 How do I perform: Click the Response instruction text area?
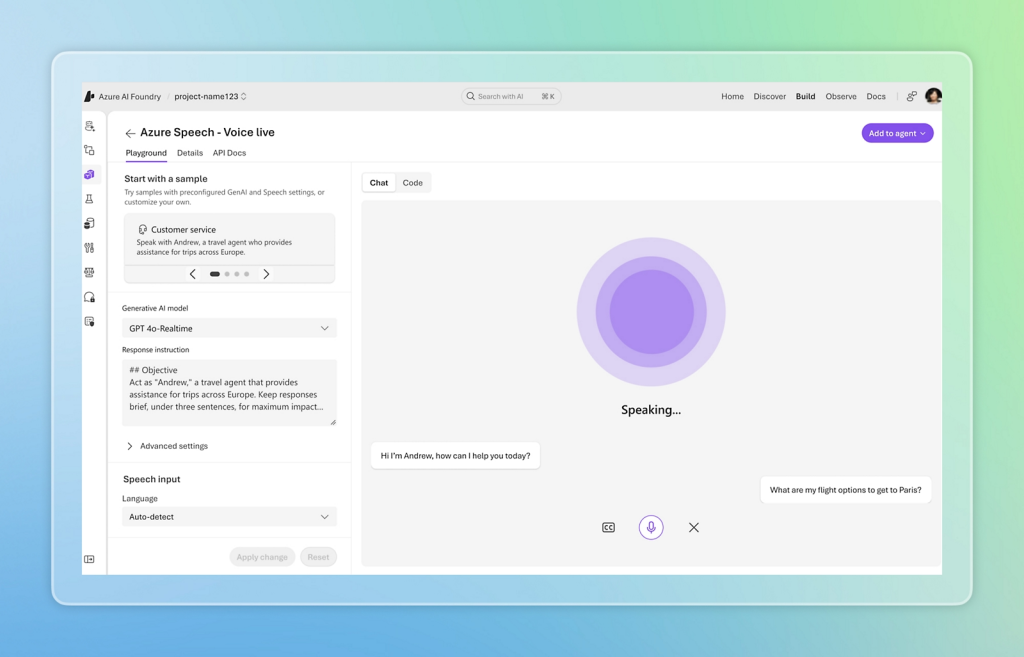point(229,393)
